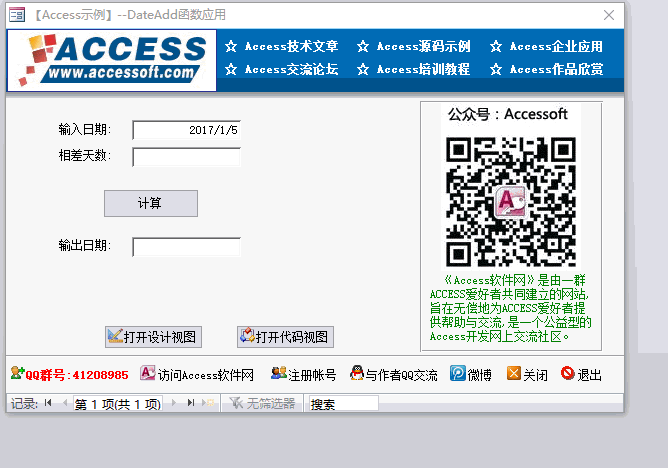Open the Access企业应用 link
668x468 pixels.
click(x=556, y=46)
